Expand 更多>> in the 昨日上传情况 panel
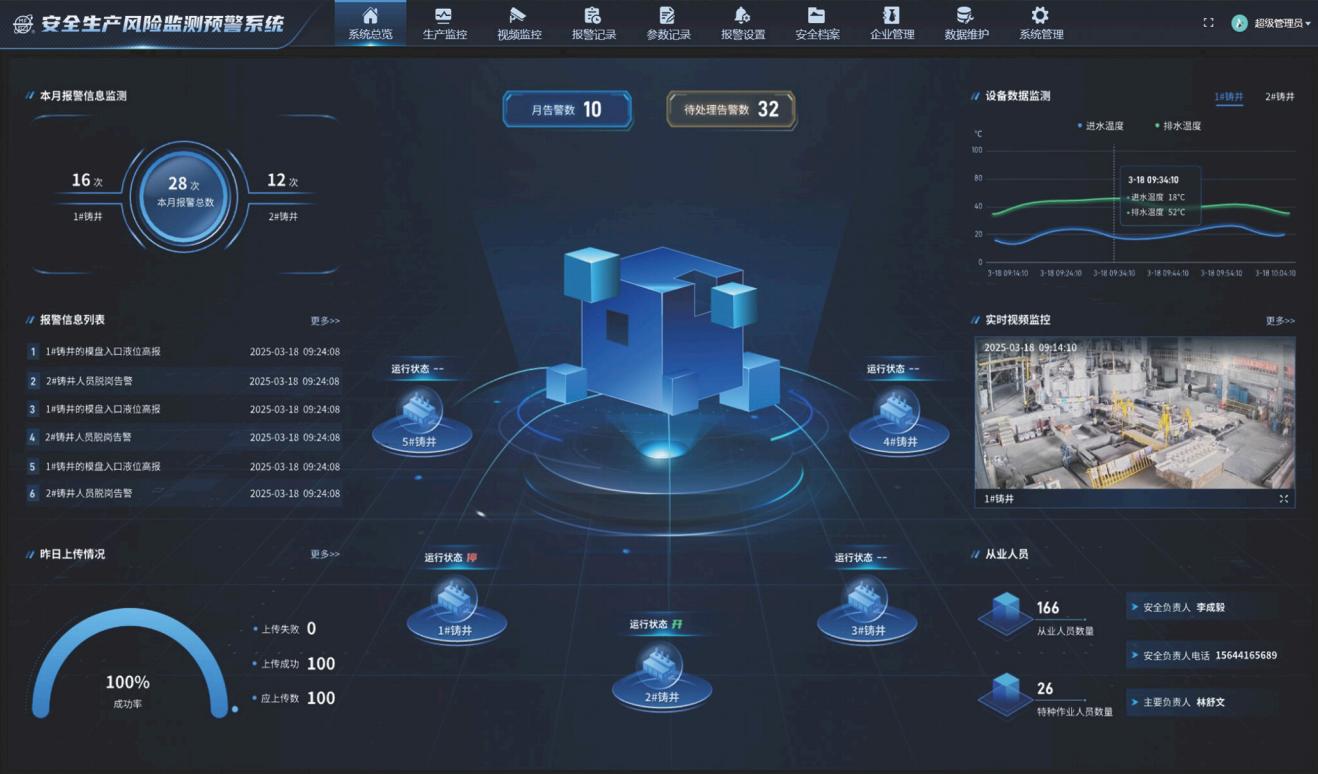Screen dimensions: 1318x774 (x=325, y=554)
